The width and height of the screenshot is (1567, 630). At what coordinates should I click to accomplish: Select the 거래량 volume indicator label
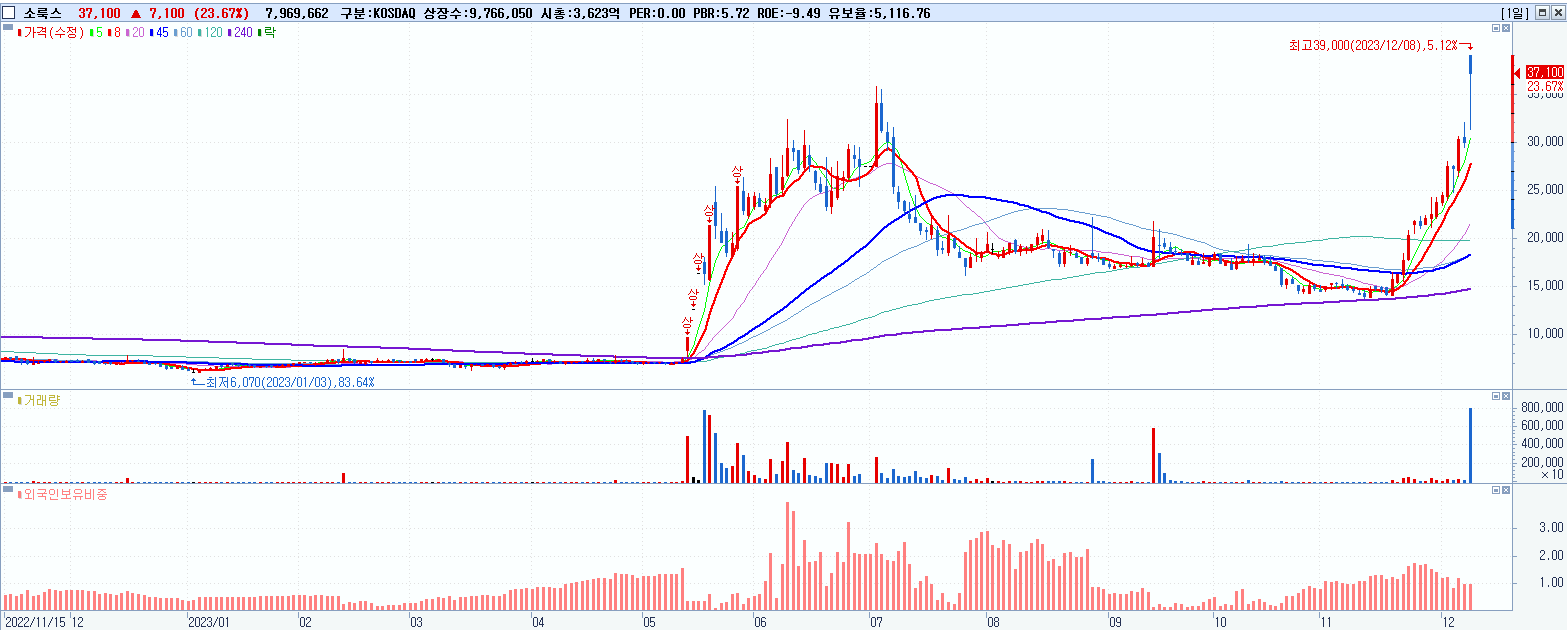click(39, 400)
